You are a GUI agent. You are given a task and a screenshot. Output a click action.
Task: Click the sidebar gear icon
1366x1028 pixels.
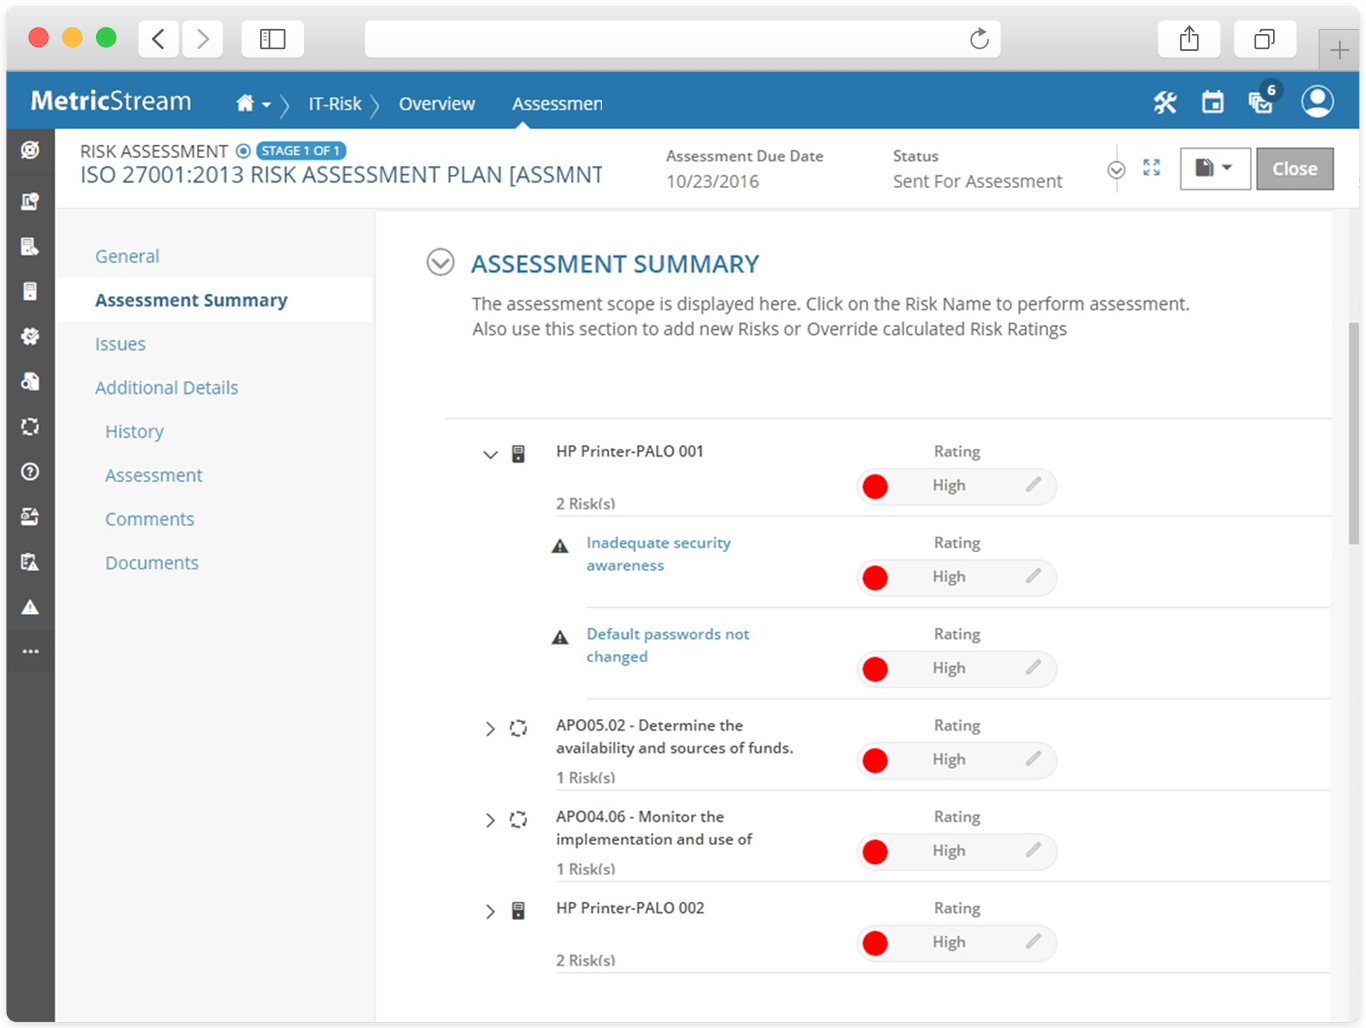pyautogui.click(x=31, y=336)
